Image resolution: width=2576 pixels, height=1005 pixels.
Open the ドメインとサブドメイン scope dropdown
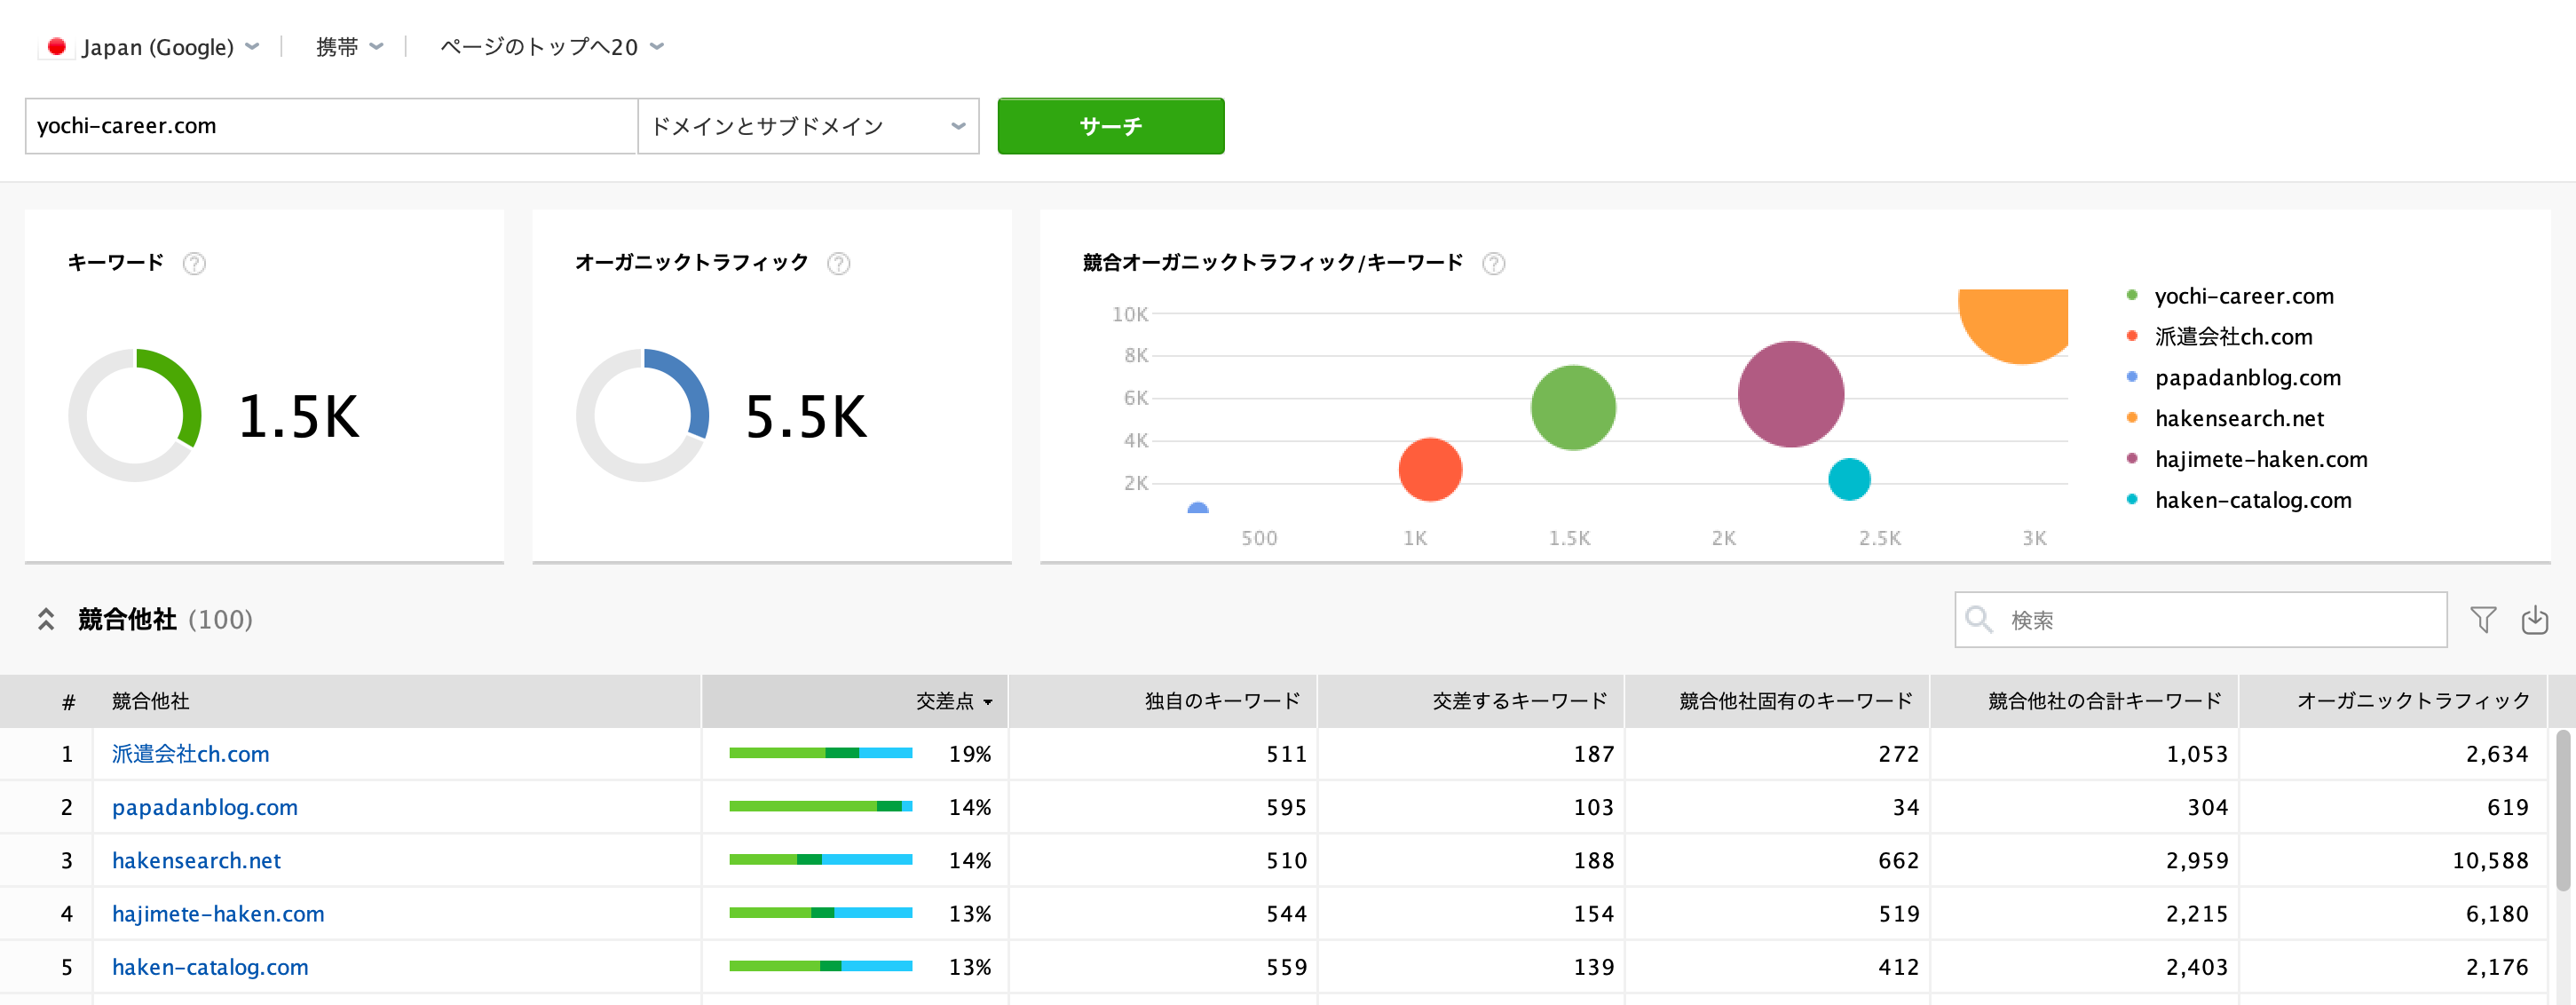point(808,126)
